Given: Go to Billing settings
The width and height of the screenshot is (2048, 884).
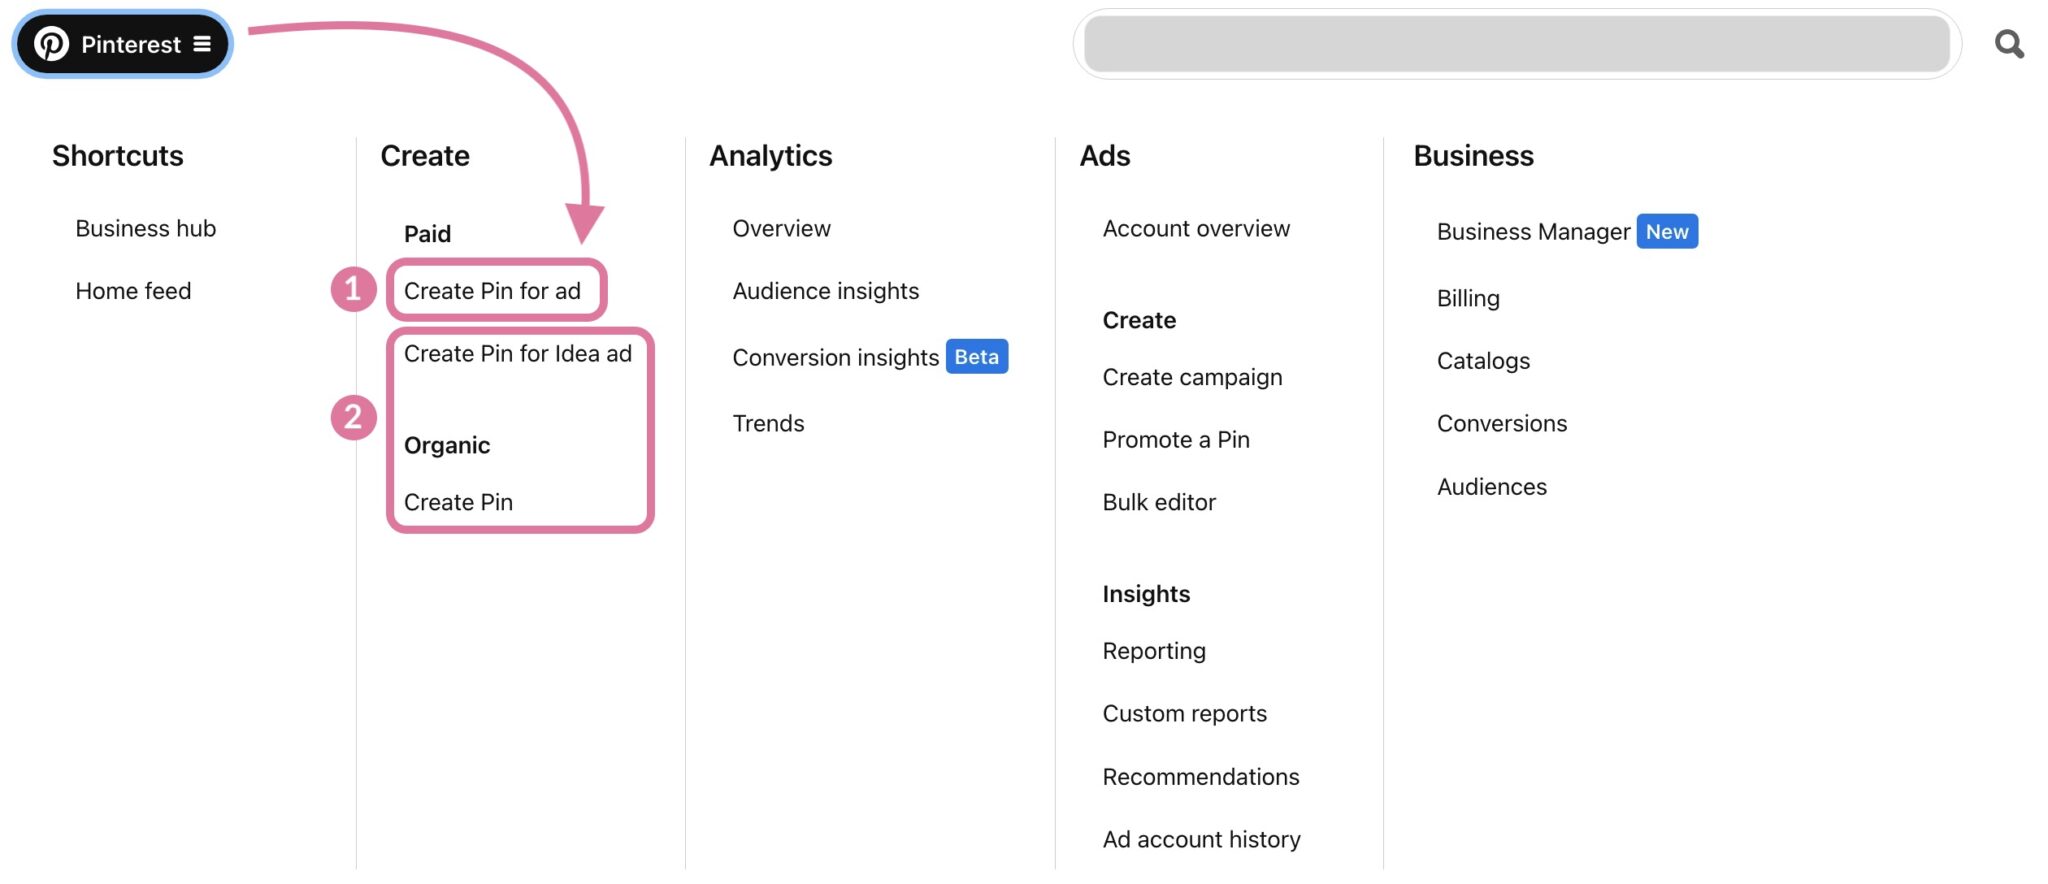Looking at the screenshot, I should click(x=1468, y=299).
